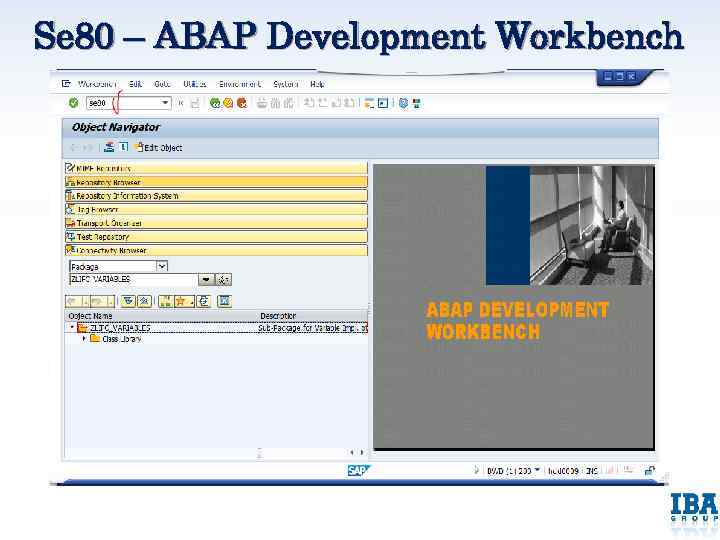Viewport: 720px width, 540px height.
Task: Open the Utilities menu
Action: coord(195,84)
